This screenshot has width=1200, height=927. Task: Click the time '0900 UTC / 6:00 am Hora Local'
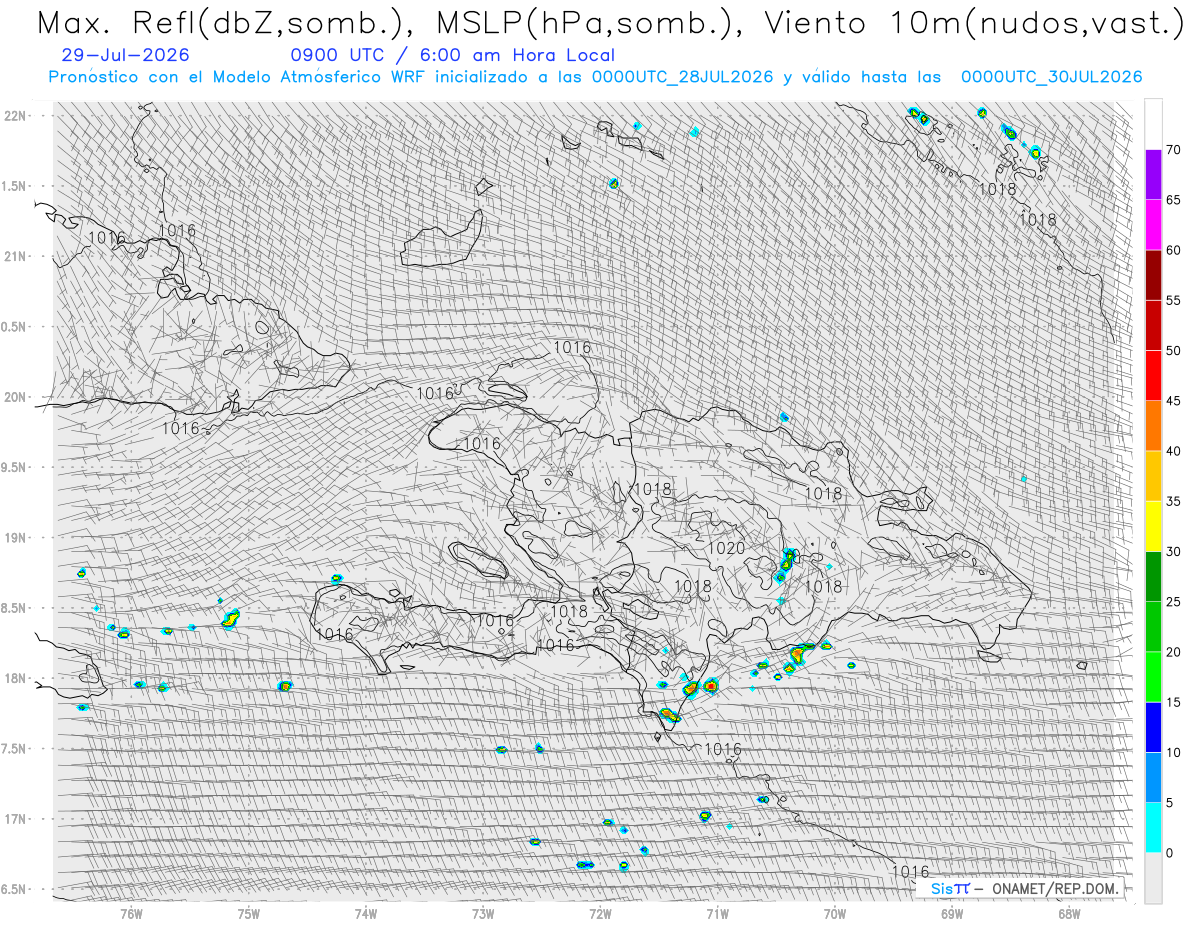(x=452, y=56)
